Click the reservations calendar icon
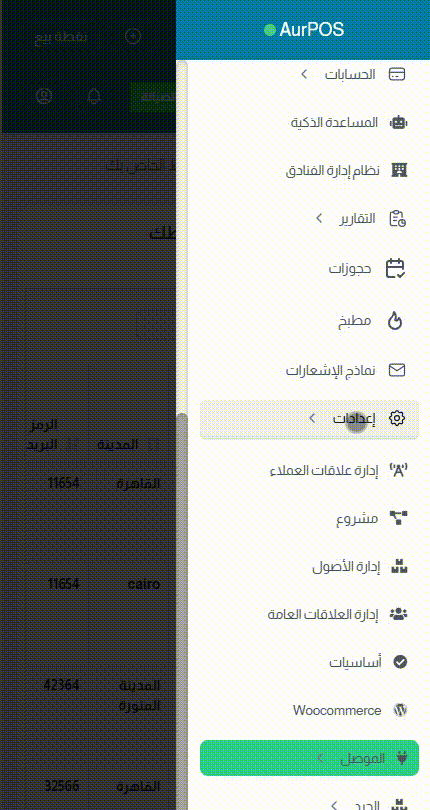The image size is (430, 810). click(396, 269)
